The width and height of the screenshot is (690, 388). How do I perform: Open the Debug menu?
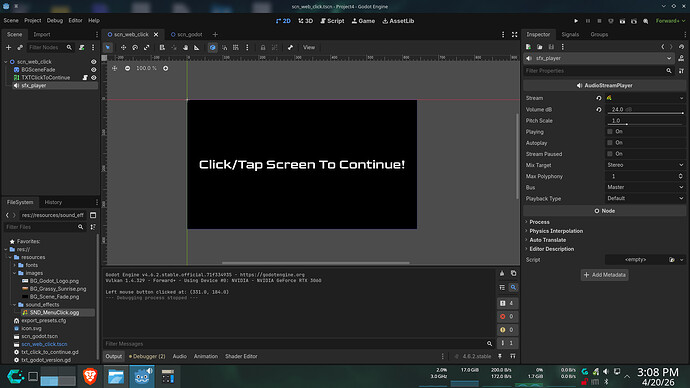click(55, 21)
